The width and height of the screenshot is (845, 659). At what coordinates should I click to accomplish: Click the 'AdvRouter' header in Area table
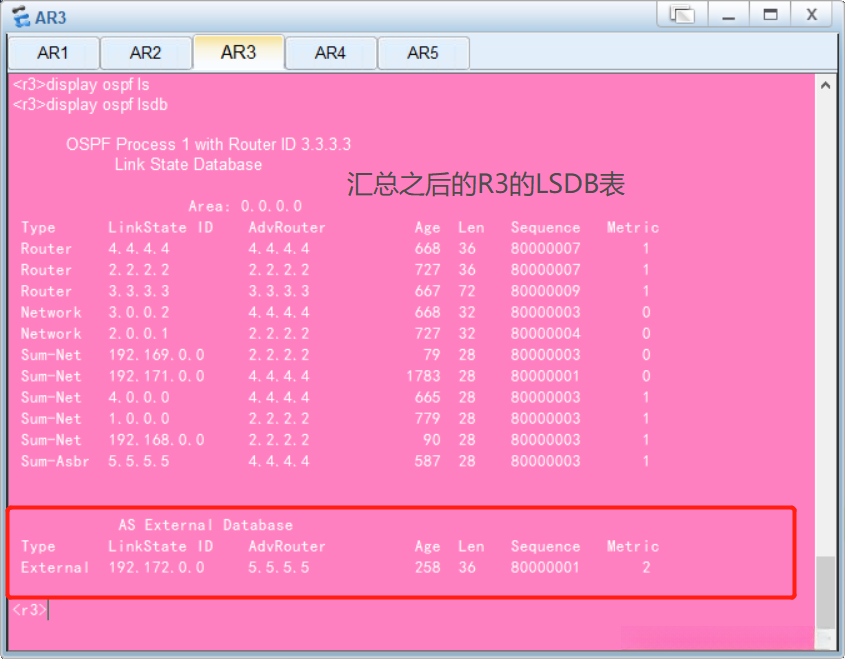point(287,227)
